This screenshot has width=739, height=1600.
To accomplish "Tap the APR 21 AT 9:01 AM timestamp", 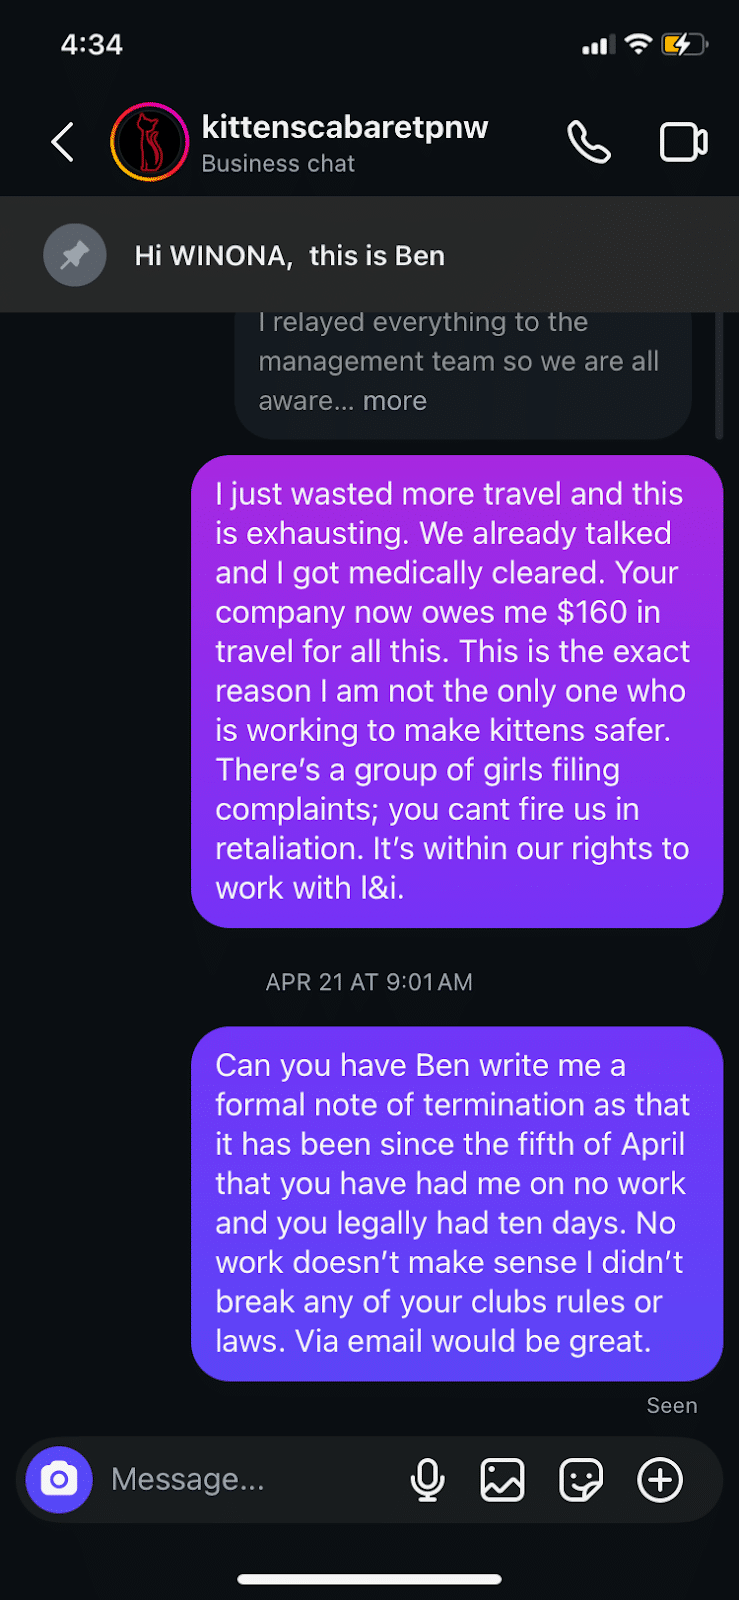I will pyautogui.click(x=369, y=982).
